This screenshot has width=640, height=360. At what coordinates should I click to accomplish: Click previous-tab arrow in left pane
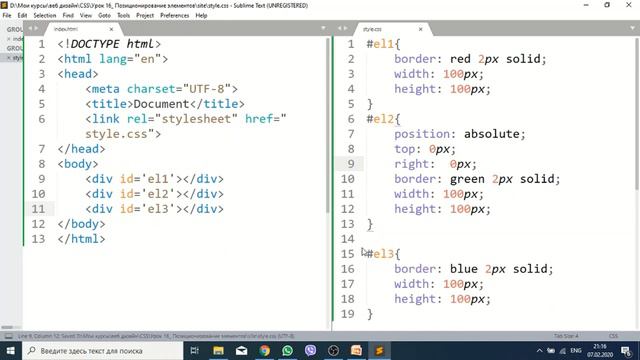tap(29, 28)
